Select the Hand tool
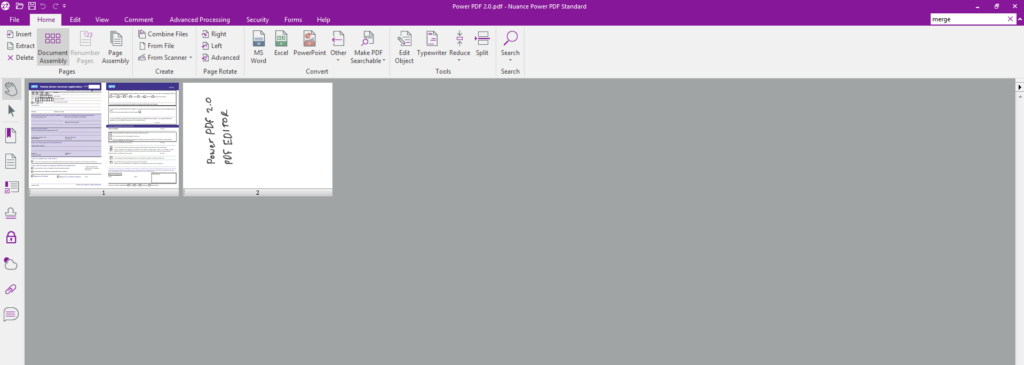The image size is (1024, 365). (x=11, y=89)
